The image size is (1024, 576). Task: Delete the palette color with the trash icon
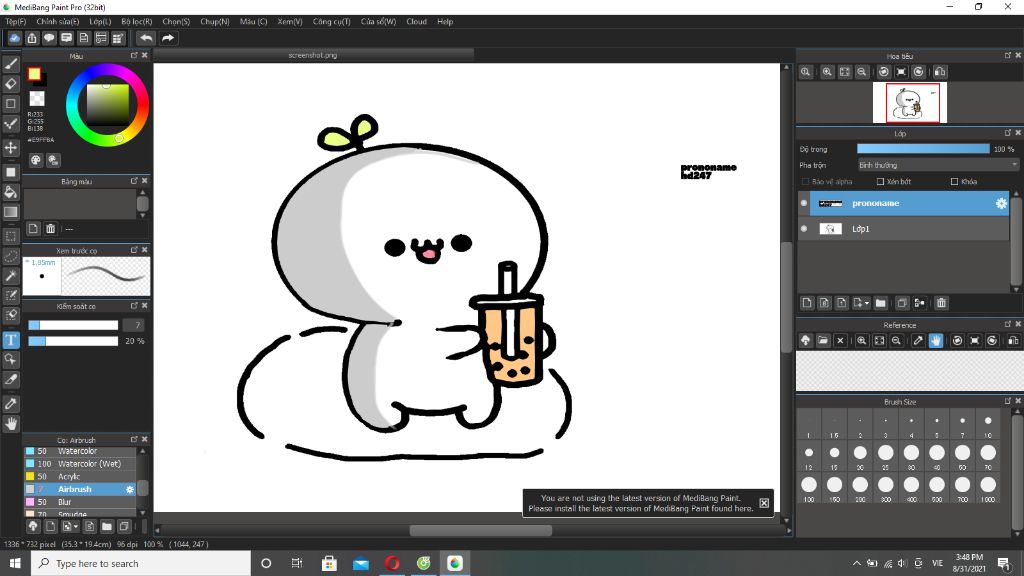coord(50,229)
